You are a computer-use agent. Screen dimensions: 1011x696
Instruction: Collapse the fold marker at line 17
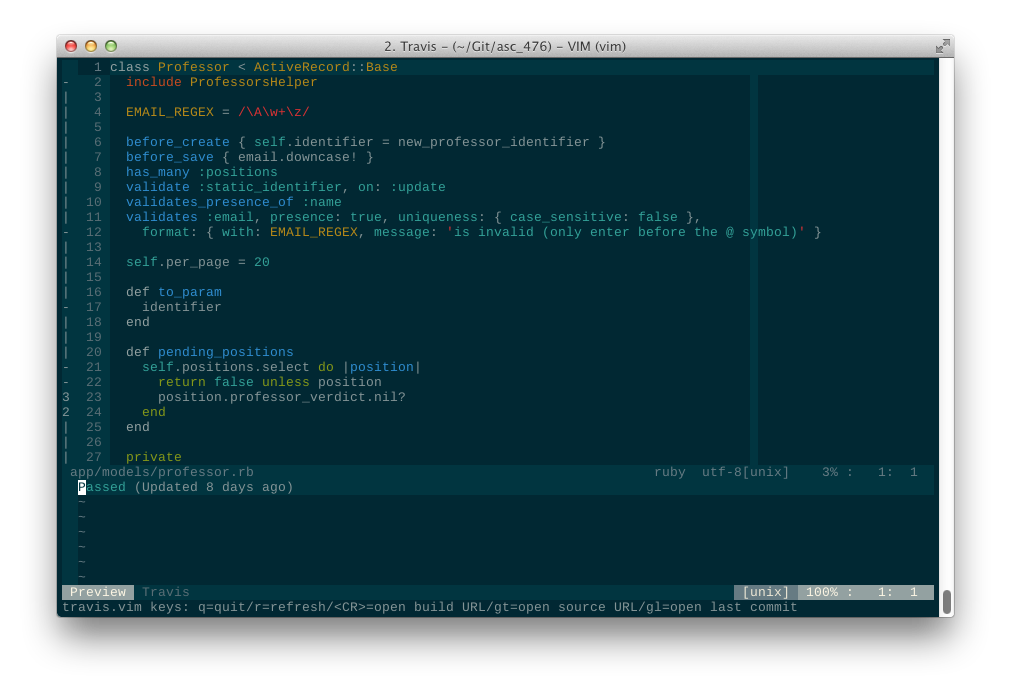[66, 307]
